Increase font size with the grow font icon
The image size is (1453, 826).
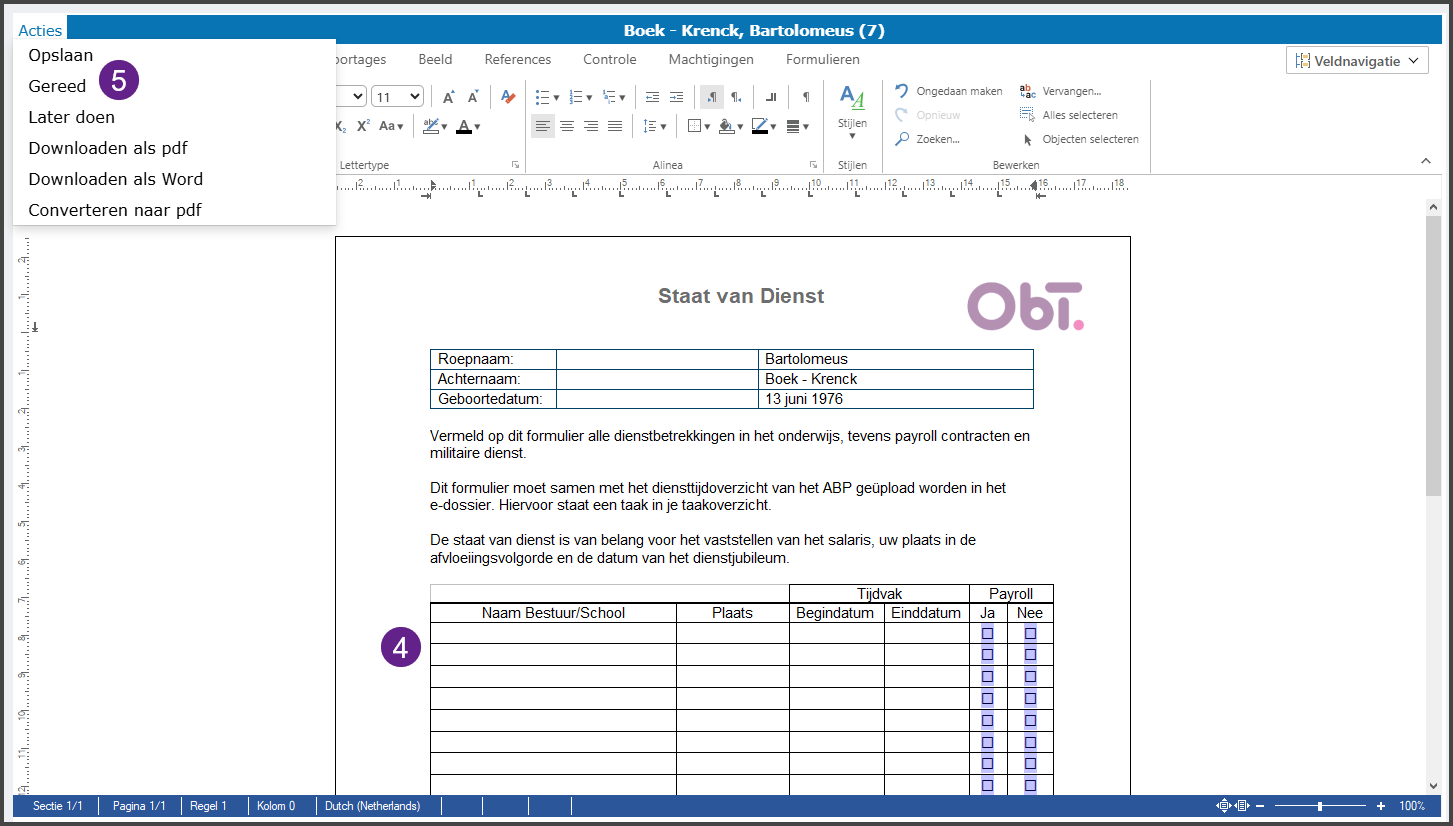point(448,97)
